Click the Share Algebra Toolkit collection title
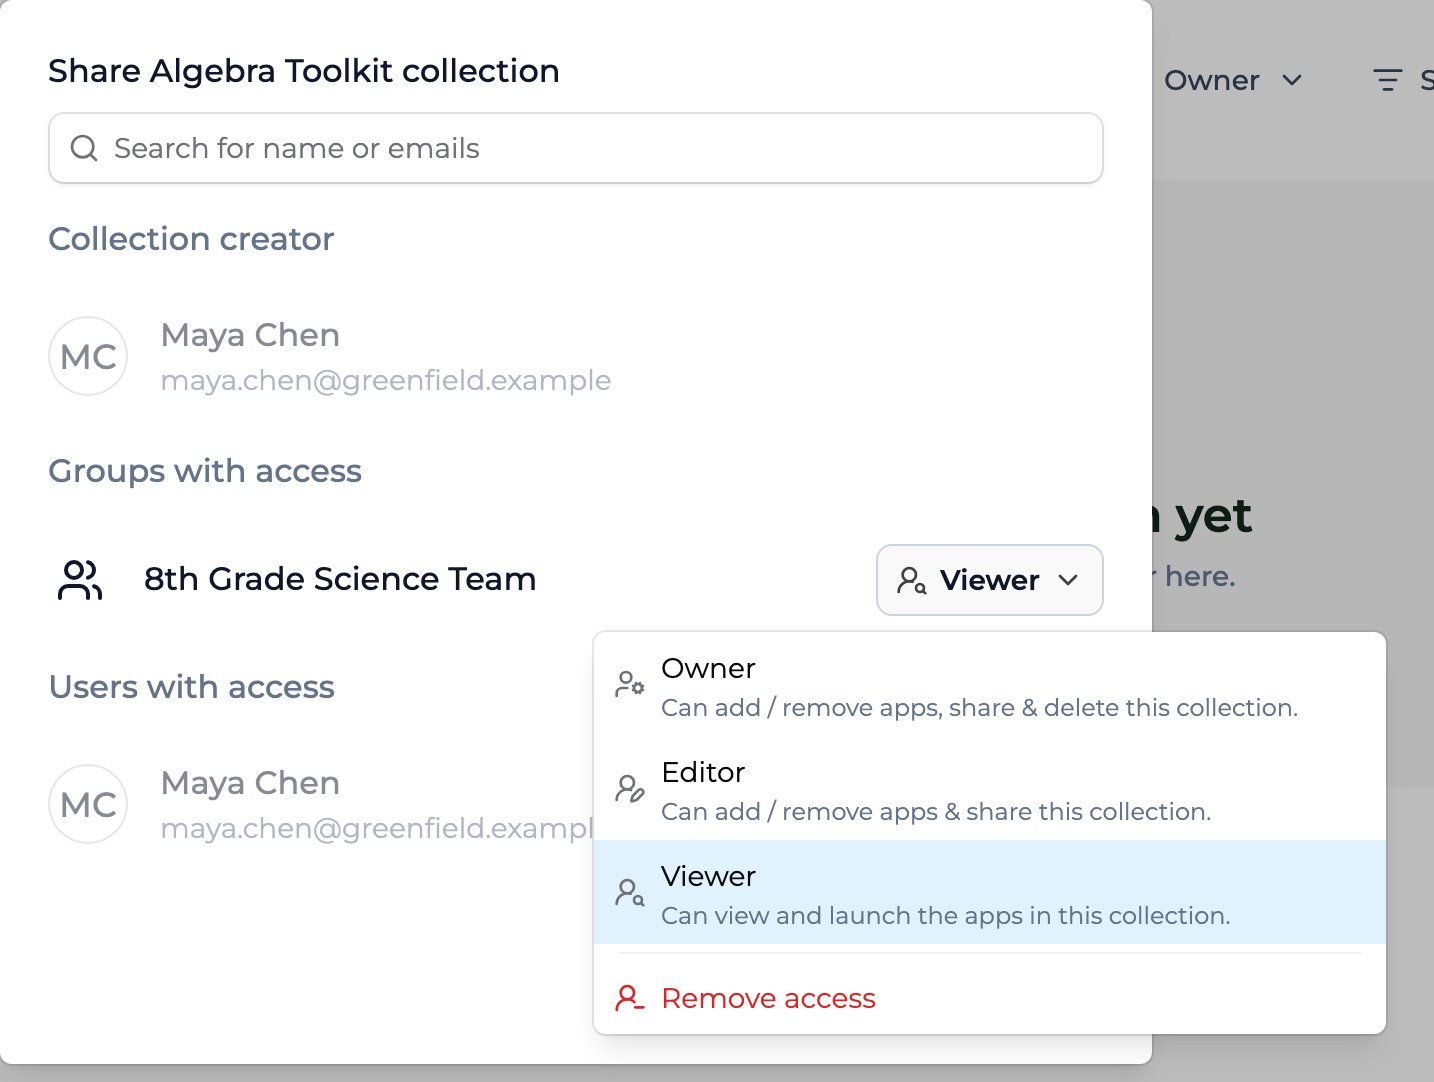 [304, 71]
